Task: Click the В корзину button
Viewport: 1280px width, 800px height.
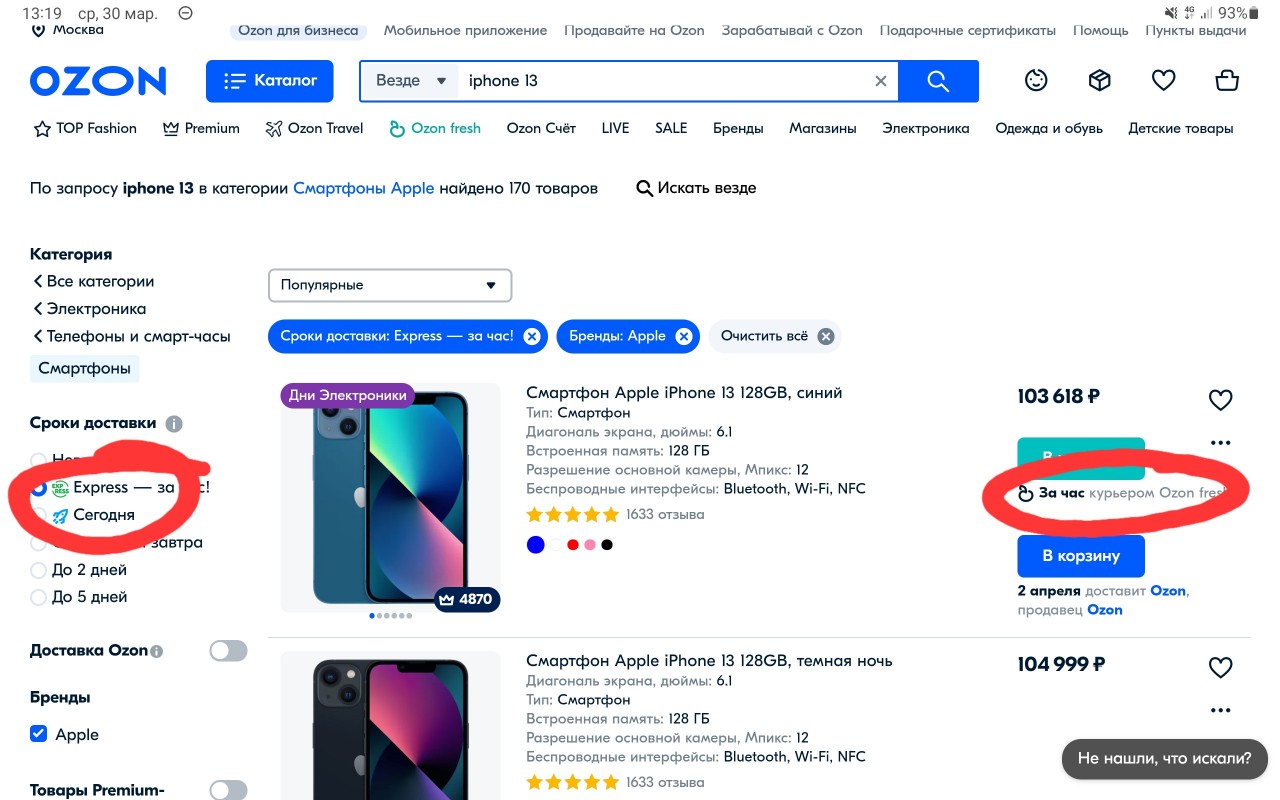Action: [x=1081, y=556]
